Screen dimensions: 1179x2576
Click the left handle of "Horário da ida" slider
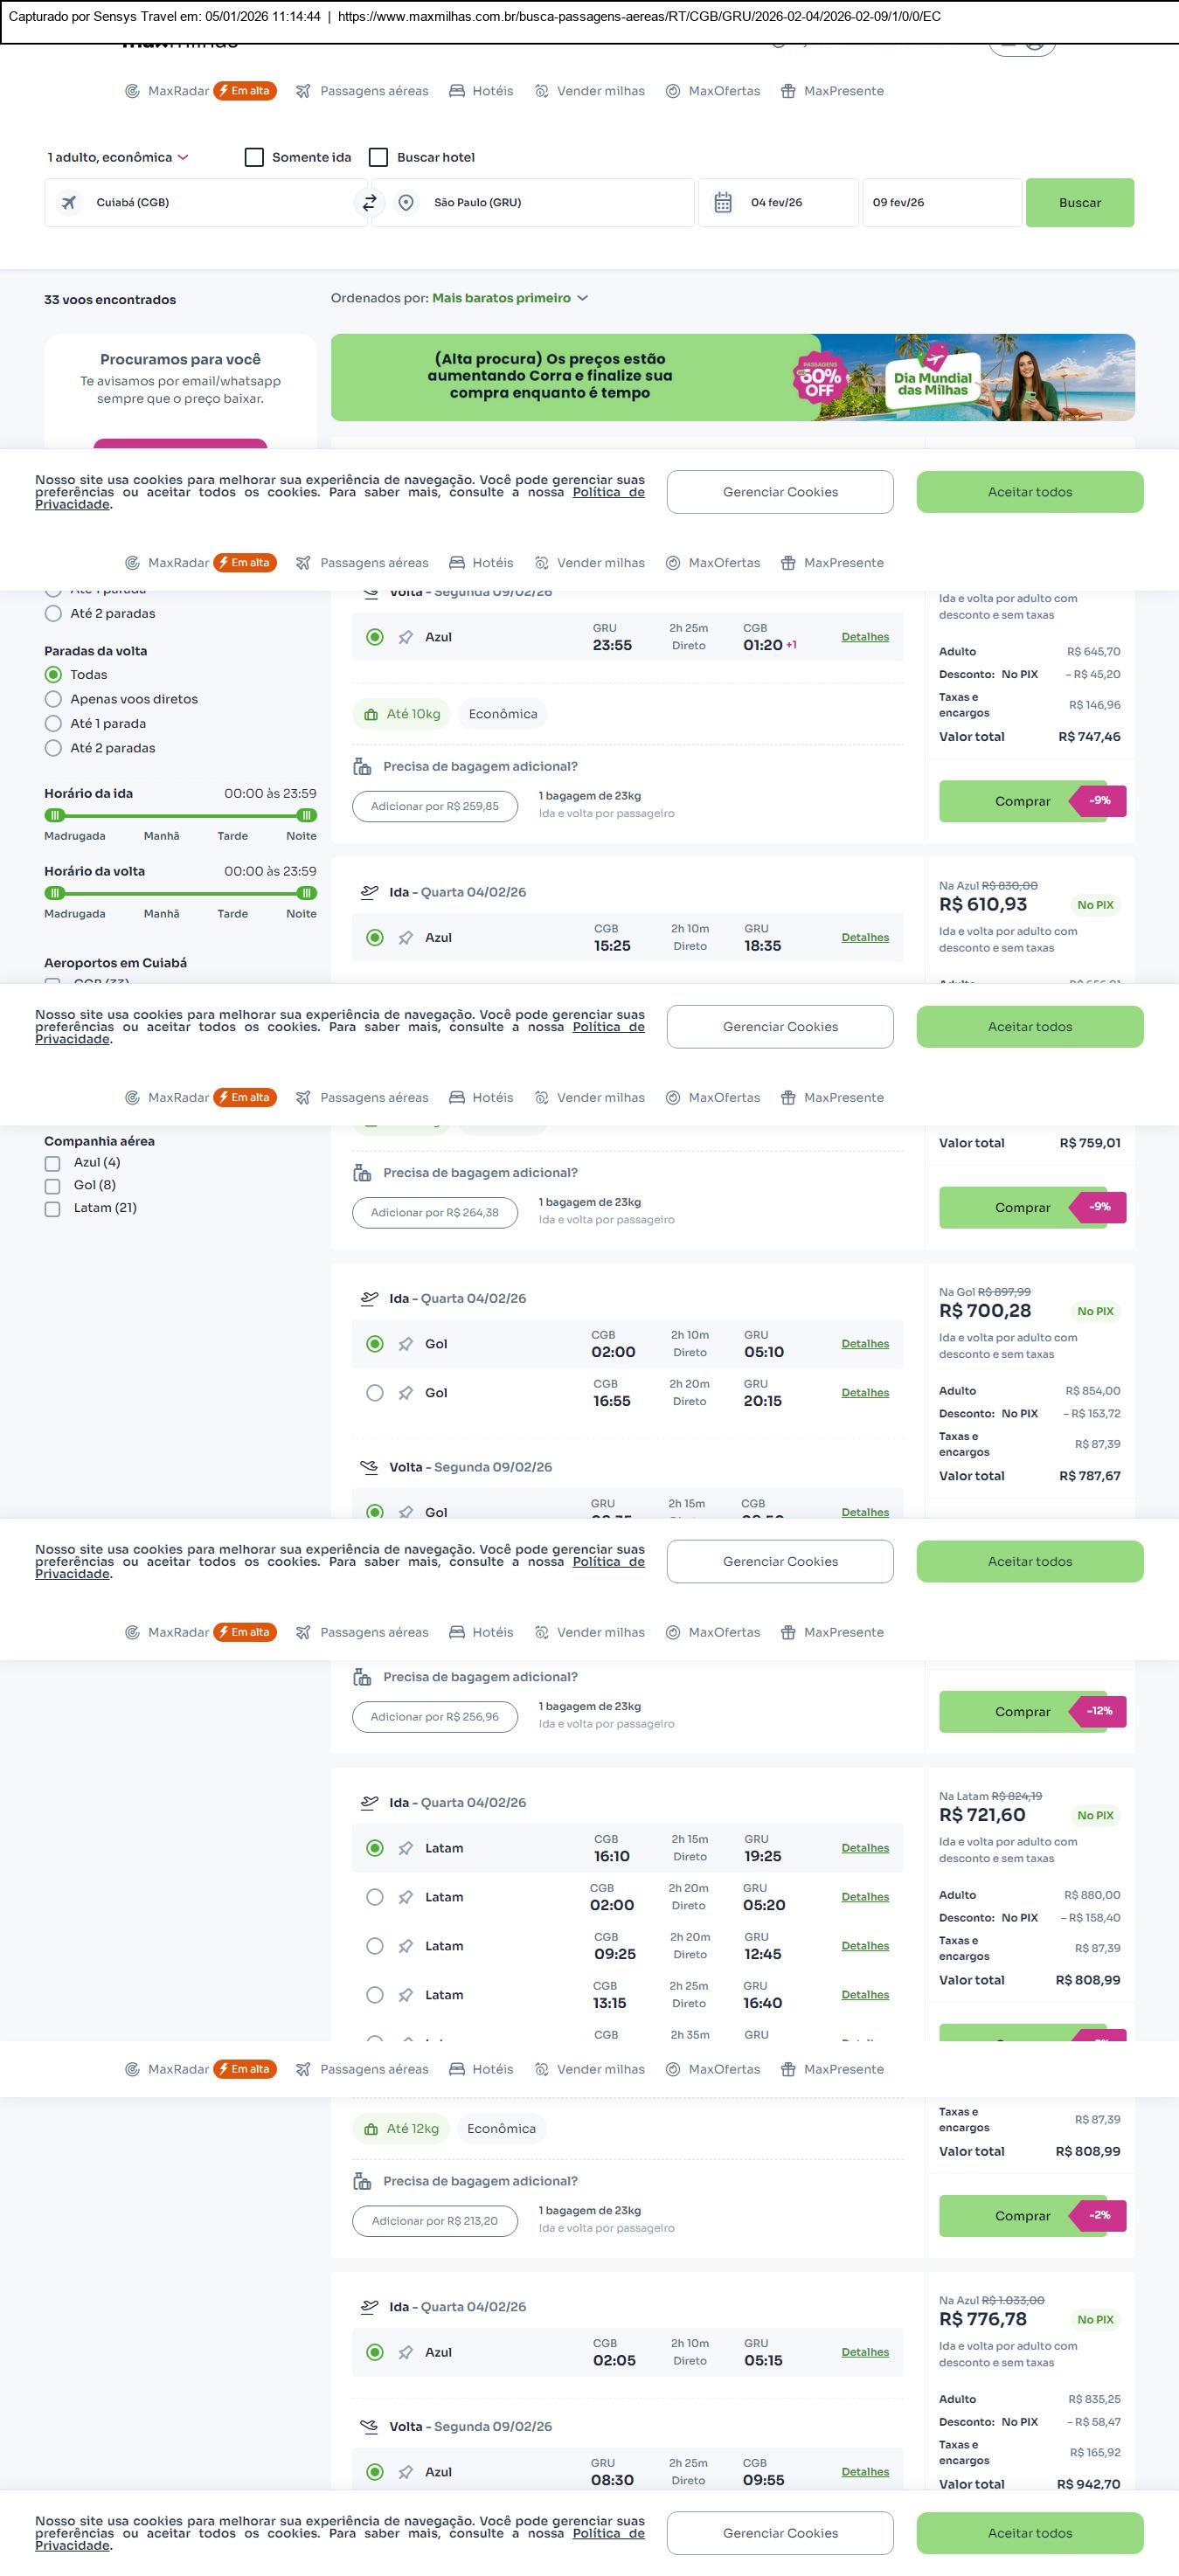pos(55,816)
